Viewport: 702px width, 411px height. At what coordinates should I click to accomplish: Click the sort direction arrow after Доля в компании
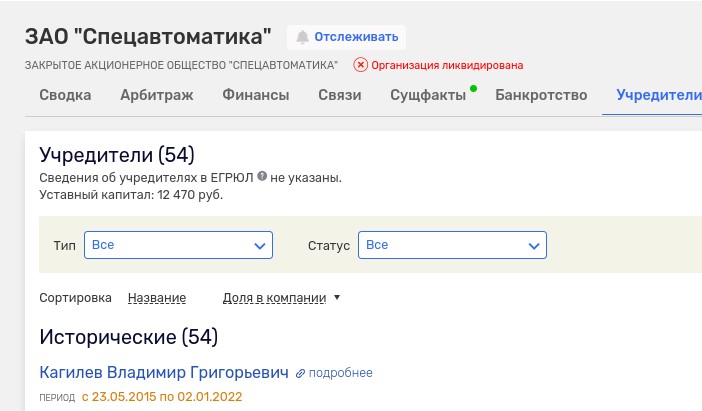pos(337,298)
